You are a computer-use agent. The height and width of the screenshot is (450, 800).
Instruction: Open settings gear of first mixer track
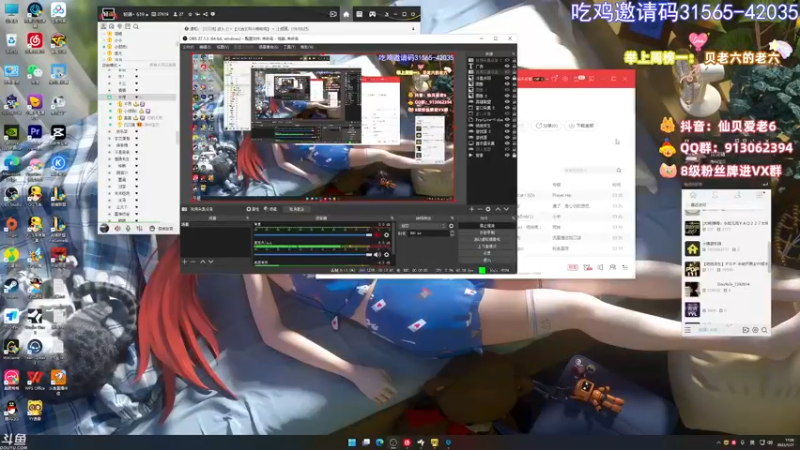(386, 235)
